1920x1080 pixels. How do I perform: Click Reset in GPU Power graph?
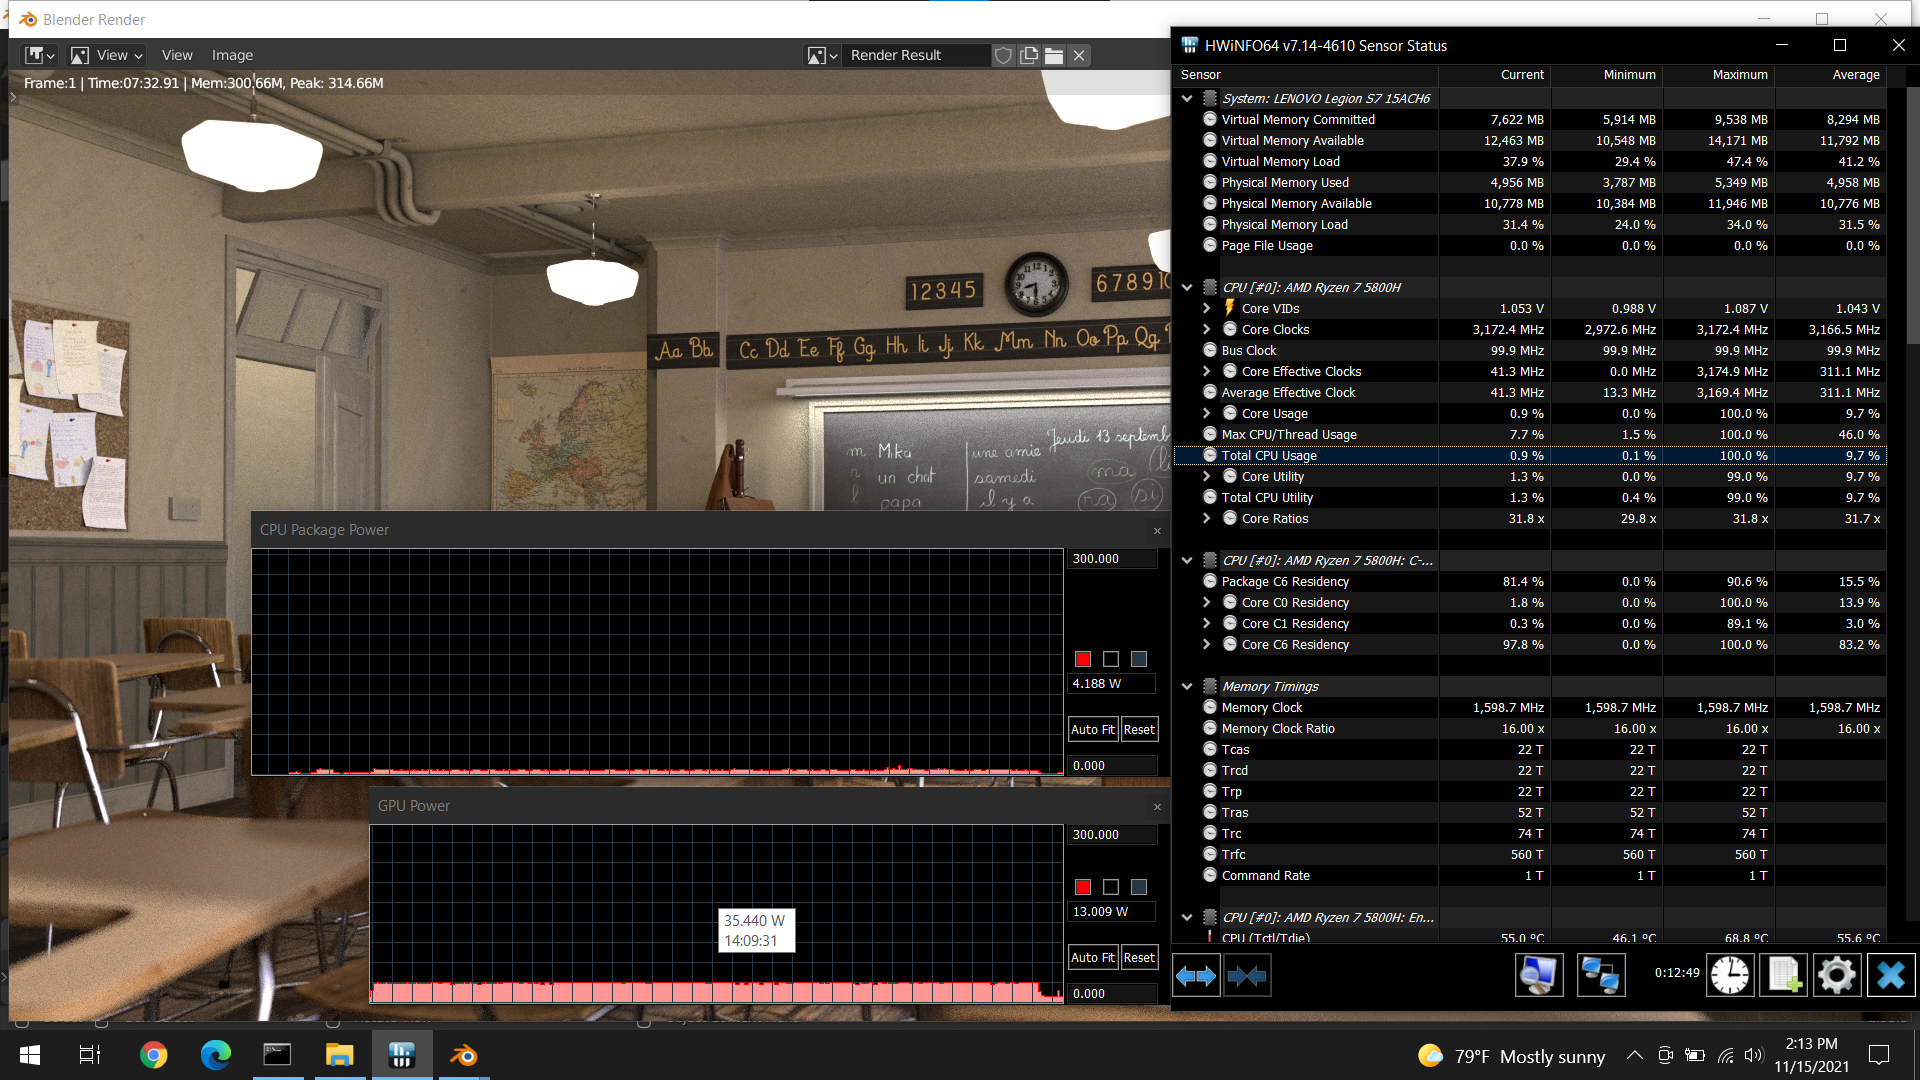click(x=1139, y=957)
